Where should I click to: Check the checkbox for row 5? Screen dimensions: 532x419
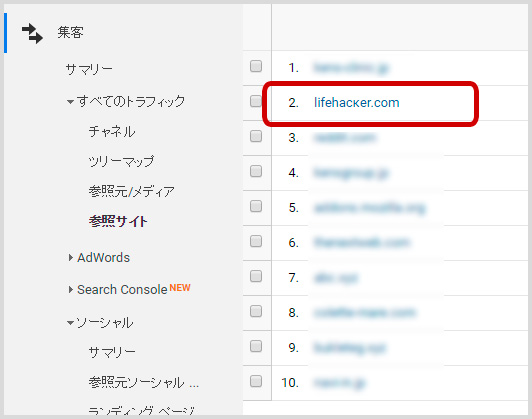256,206
